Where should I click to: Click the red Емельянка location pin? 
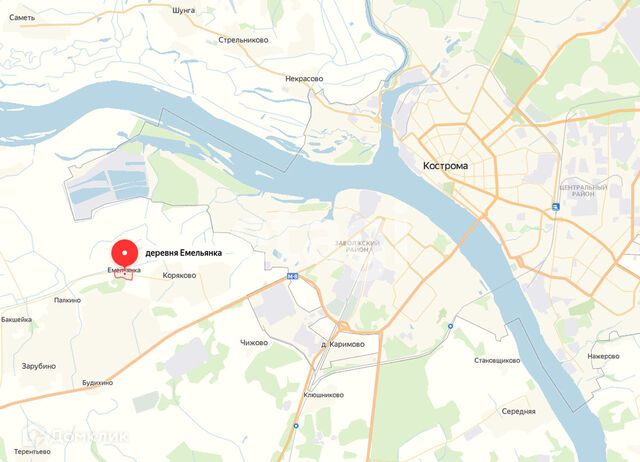(x=124, y=254)
